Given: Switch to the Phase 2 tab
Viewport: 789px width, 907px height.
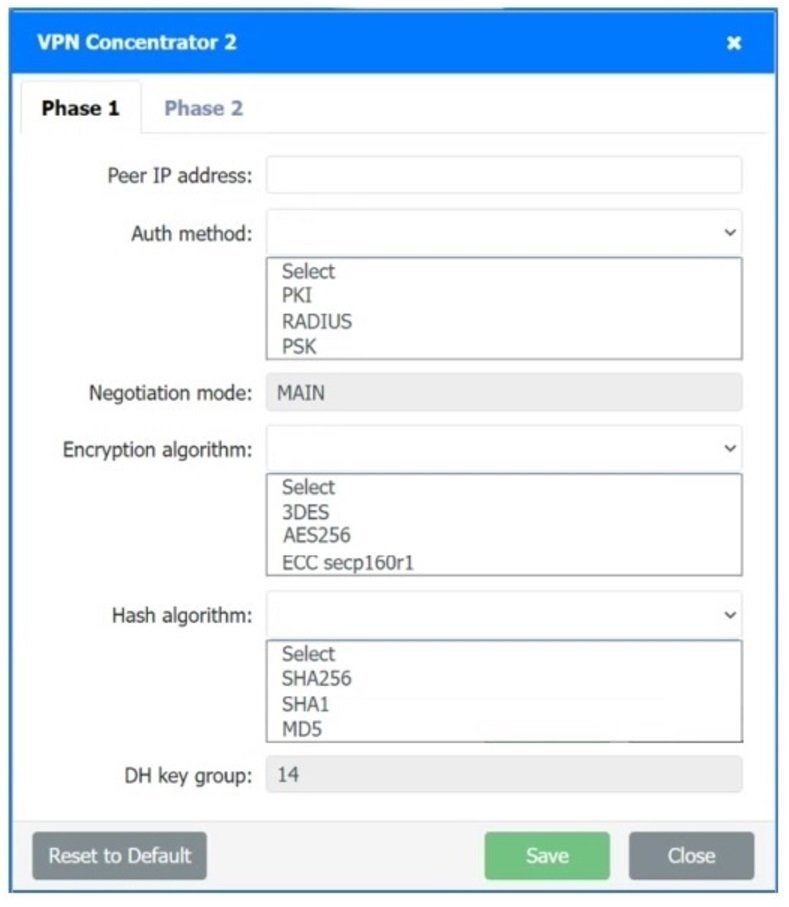Looking at the screenshot, I should [x=203, y=108].
